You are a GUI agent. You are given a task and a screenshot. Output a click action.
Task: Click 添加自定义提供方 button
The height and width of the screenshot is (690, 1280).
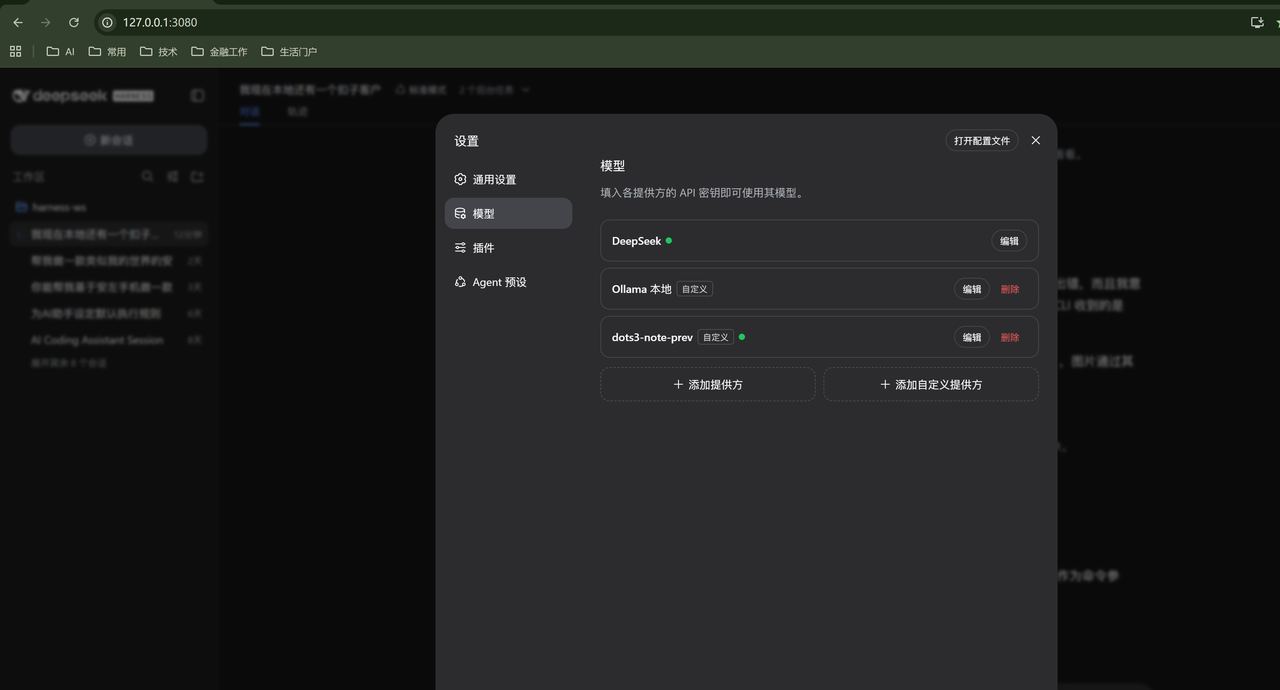pos(931,384)
